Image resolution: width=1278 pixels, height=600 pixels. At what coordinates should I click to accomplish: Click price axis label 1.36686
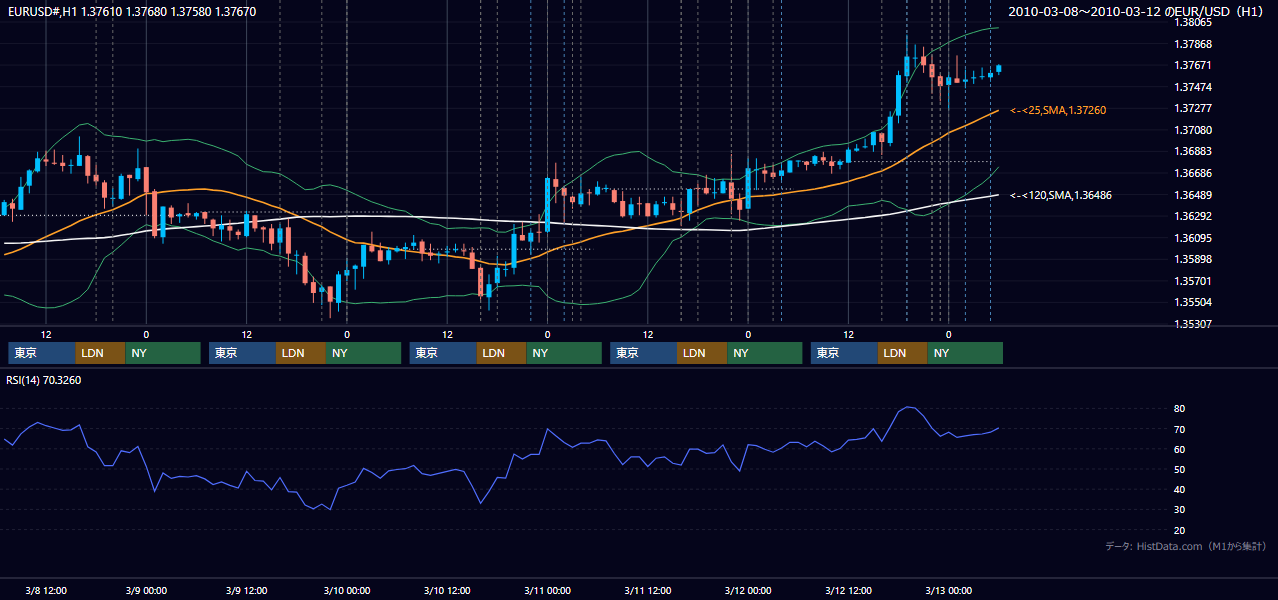[1192, 173]
